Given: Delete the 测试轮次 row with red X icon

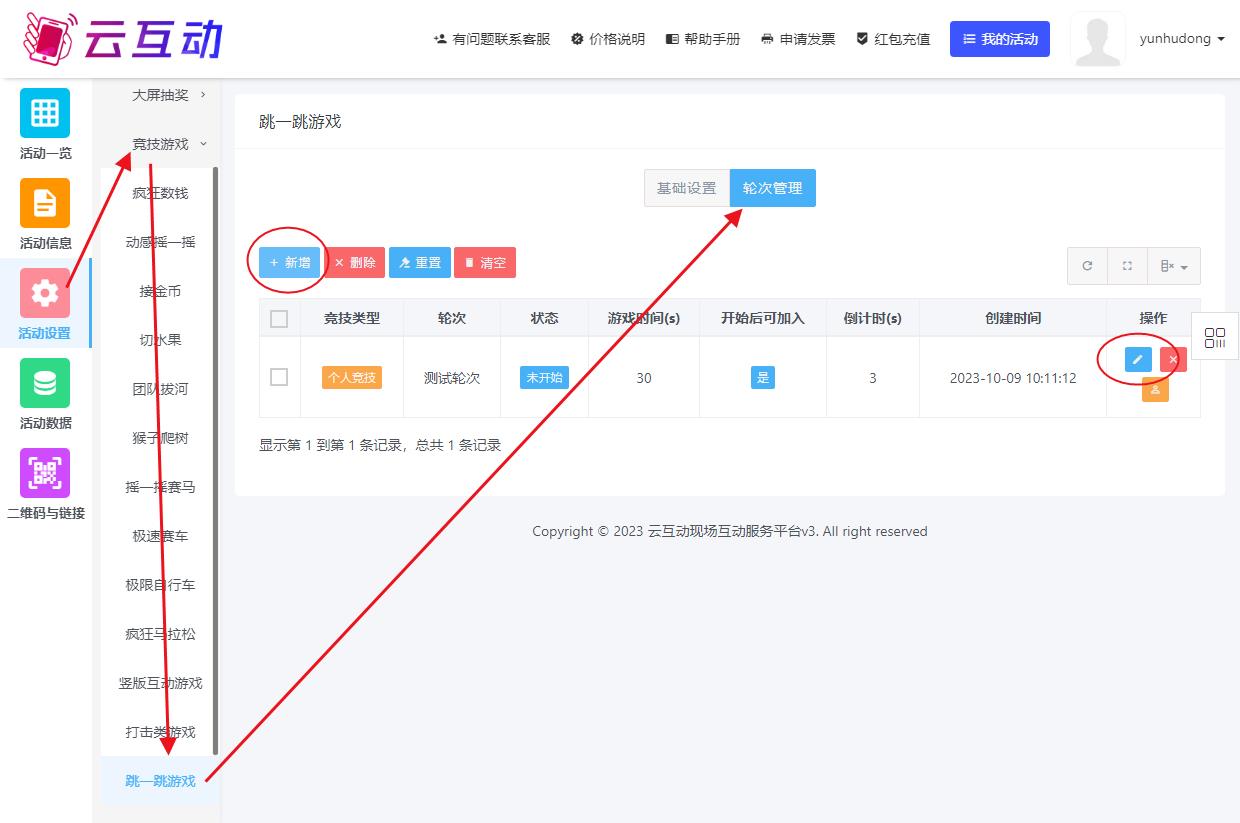Looking at the screenshot, I should pyautogui.click(x=1173, y=359).
